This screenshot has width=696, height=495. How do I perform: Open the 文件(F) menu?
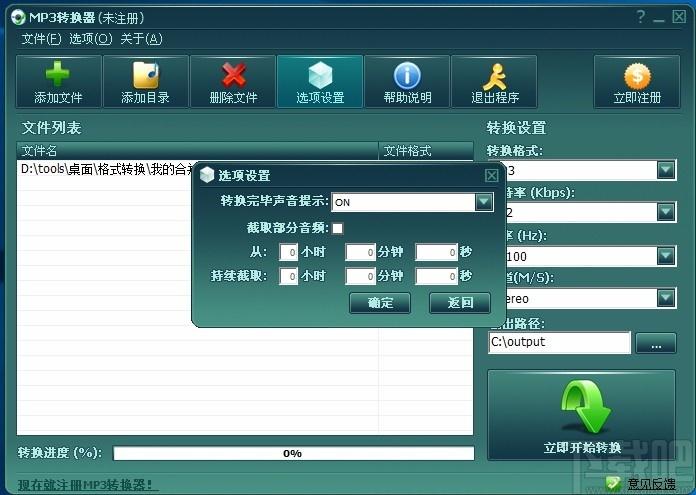pyautogui.click(x=41, y=39)
